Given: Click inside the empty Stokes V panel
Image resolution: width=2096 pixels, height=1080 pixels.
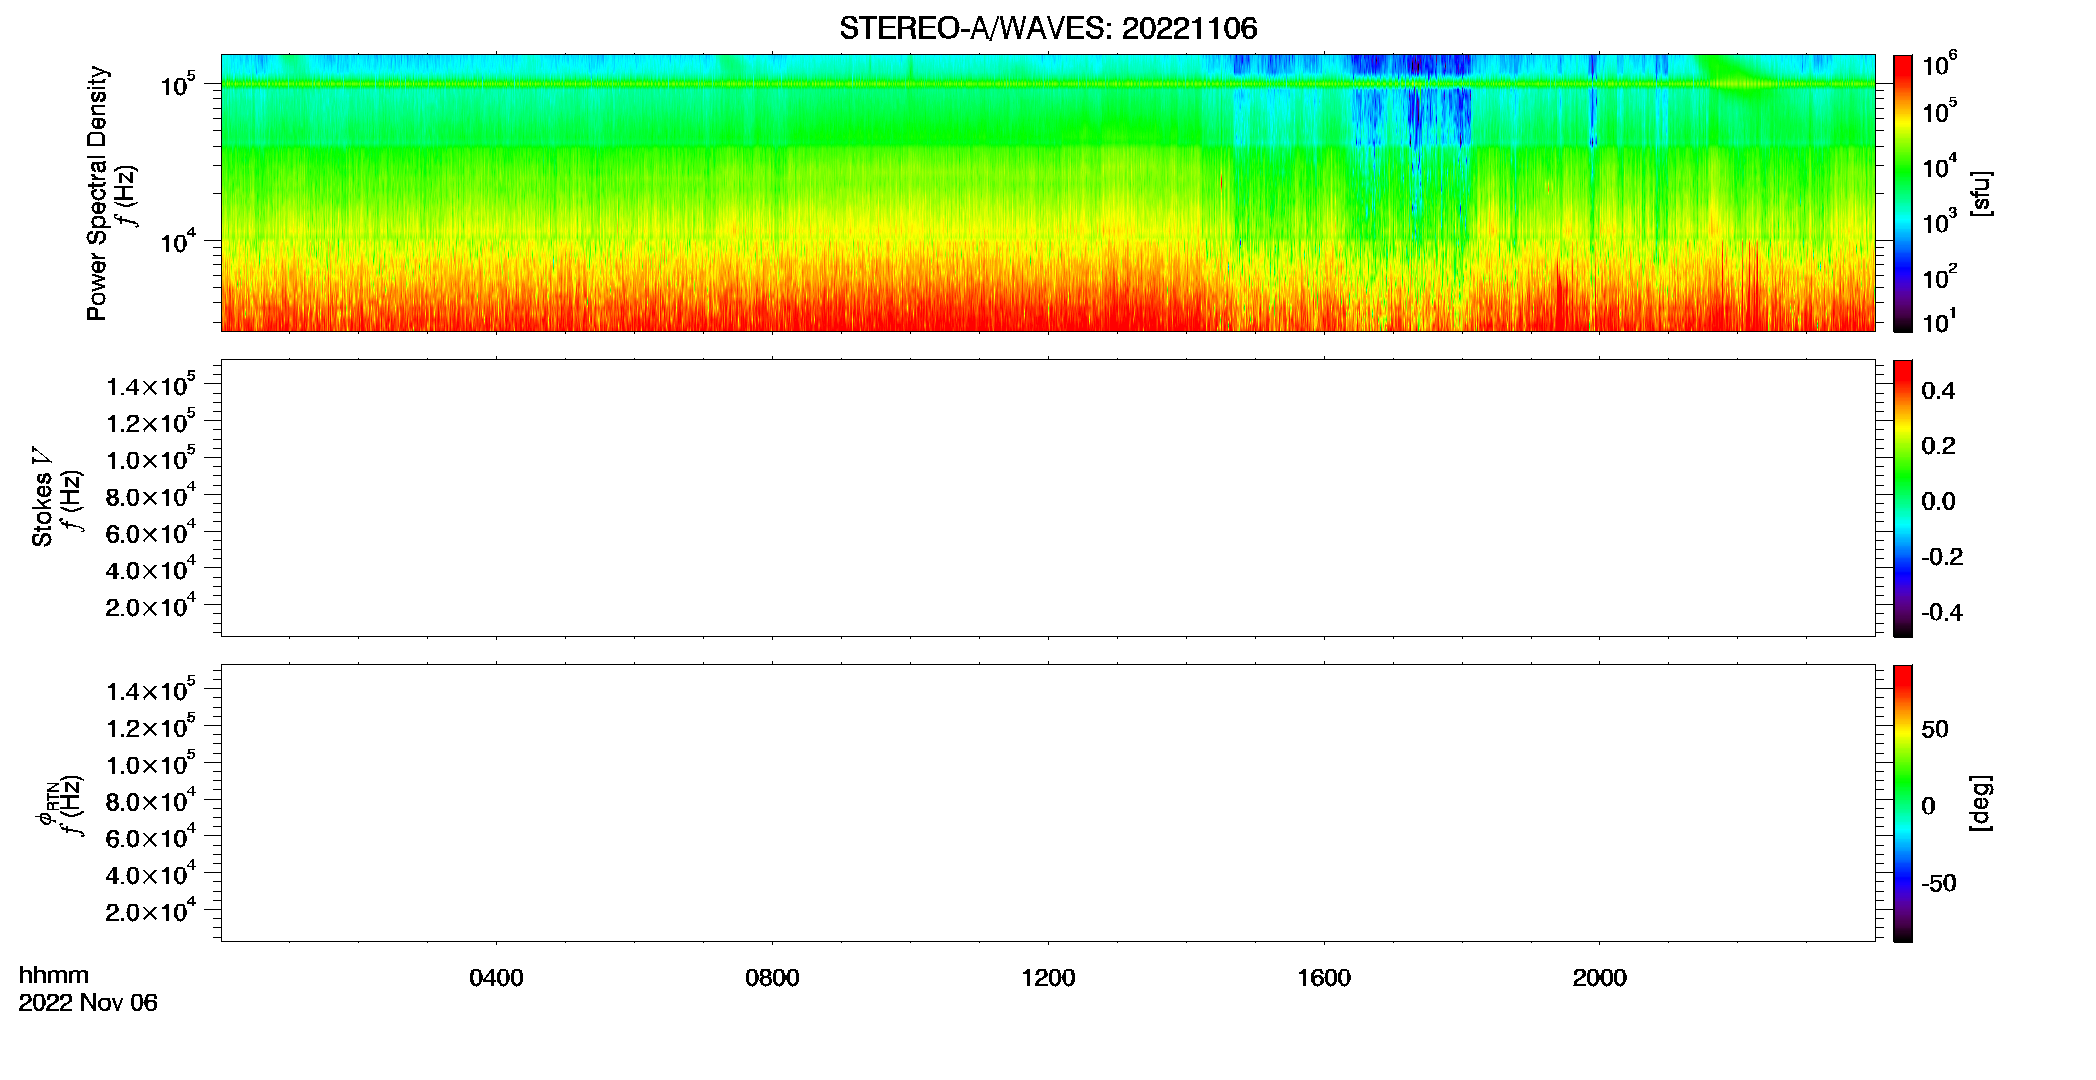Looking at the screenshot, I should point(1048,498).
